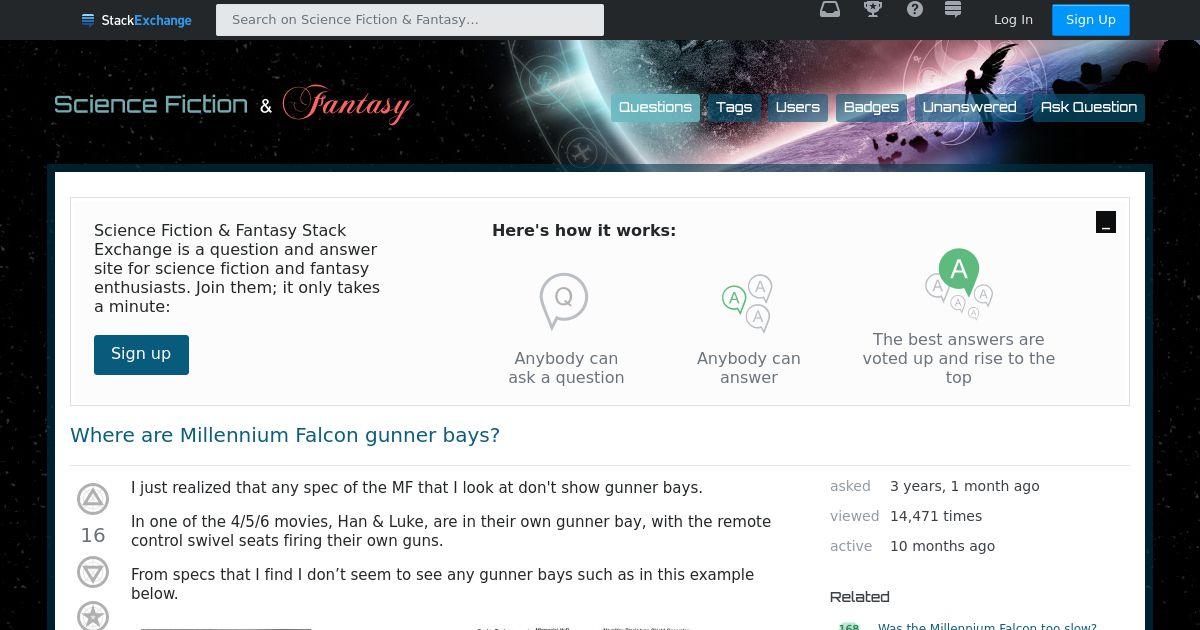
Task: Click 'Anybody can ask a question' text
Action: pos(566,368)
